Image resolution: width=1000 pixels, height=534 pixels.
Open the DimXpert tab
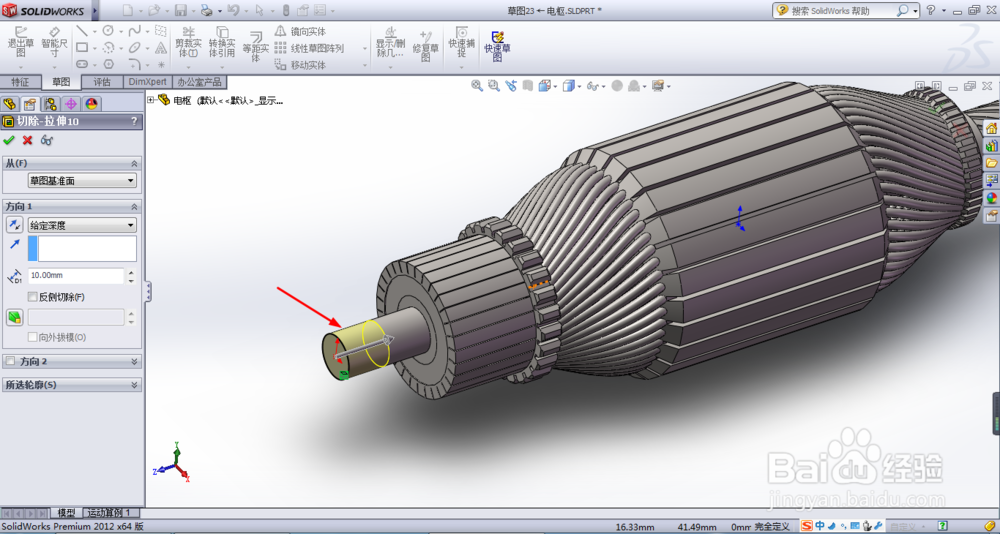(147, 82)
